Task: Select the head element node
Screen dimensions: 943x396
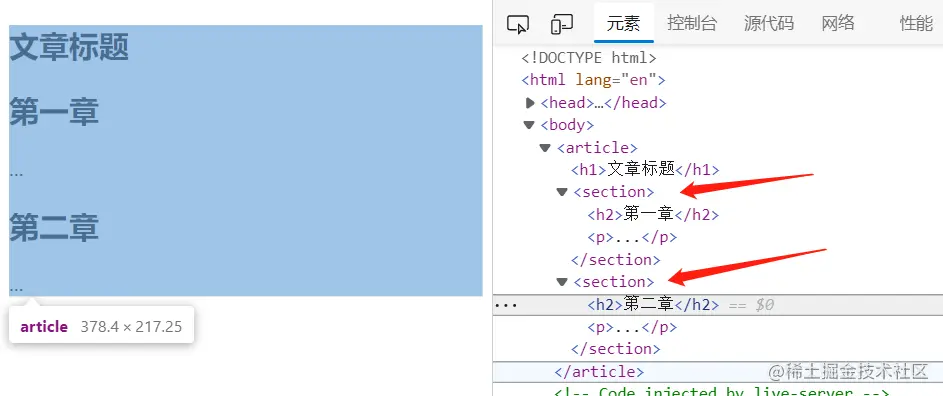Action: coord(603,103)
